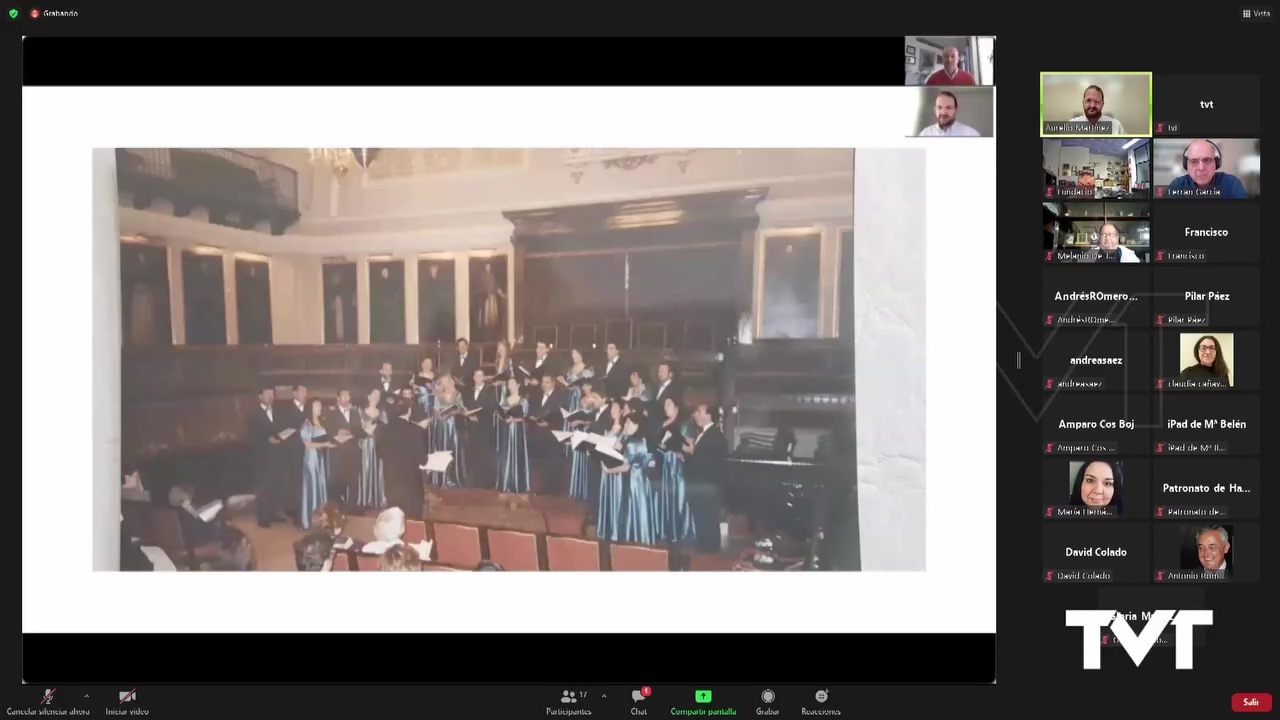
Task: Click the muted mic icon on Antonio Rom... tile
Action: 1161,576
